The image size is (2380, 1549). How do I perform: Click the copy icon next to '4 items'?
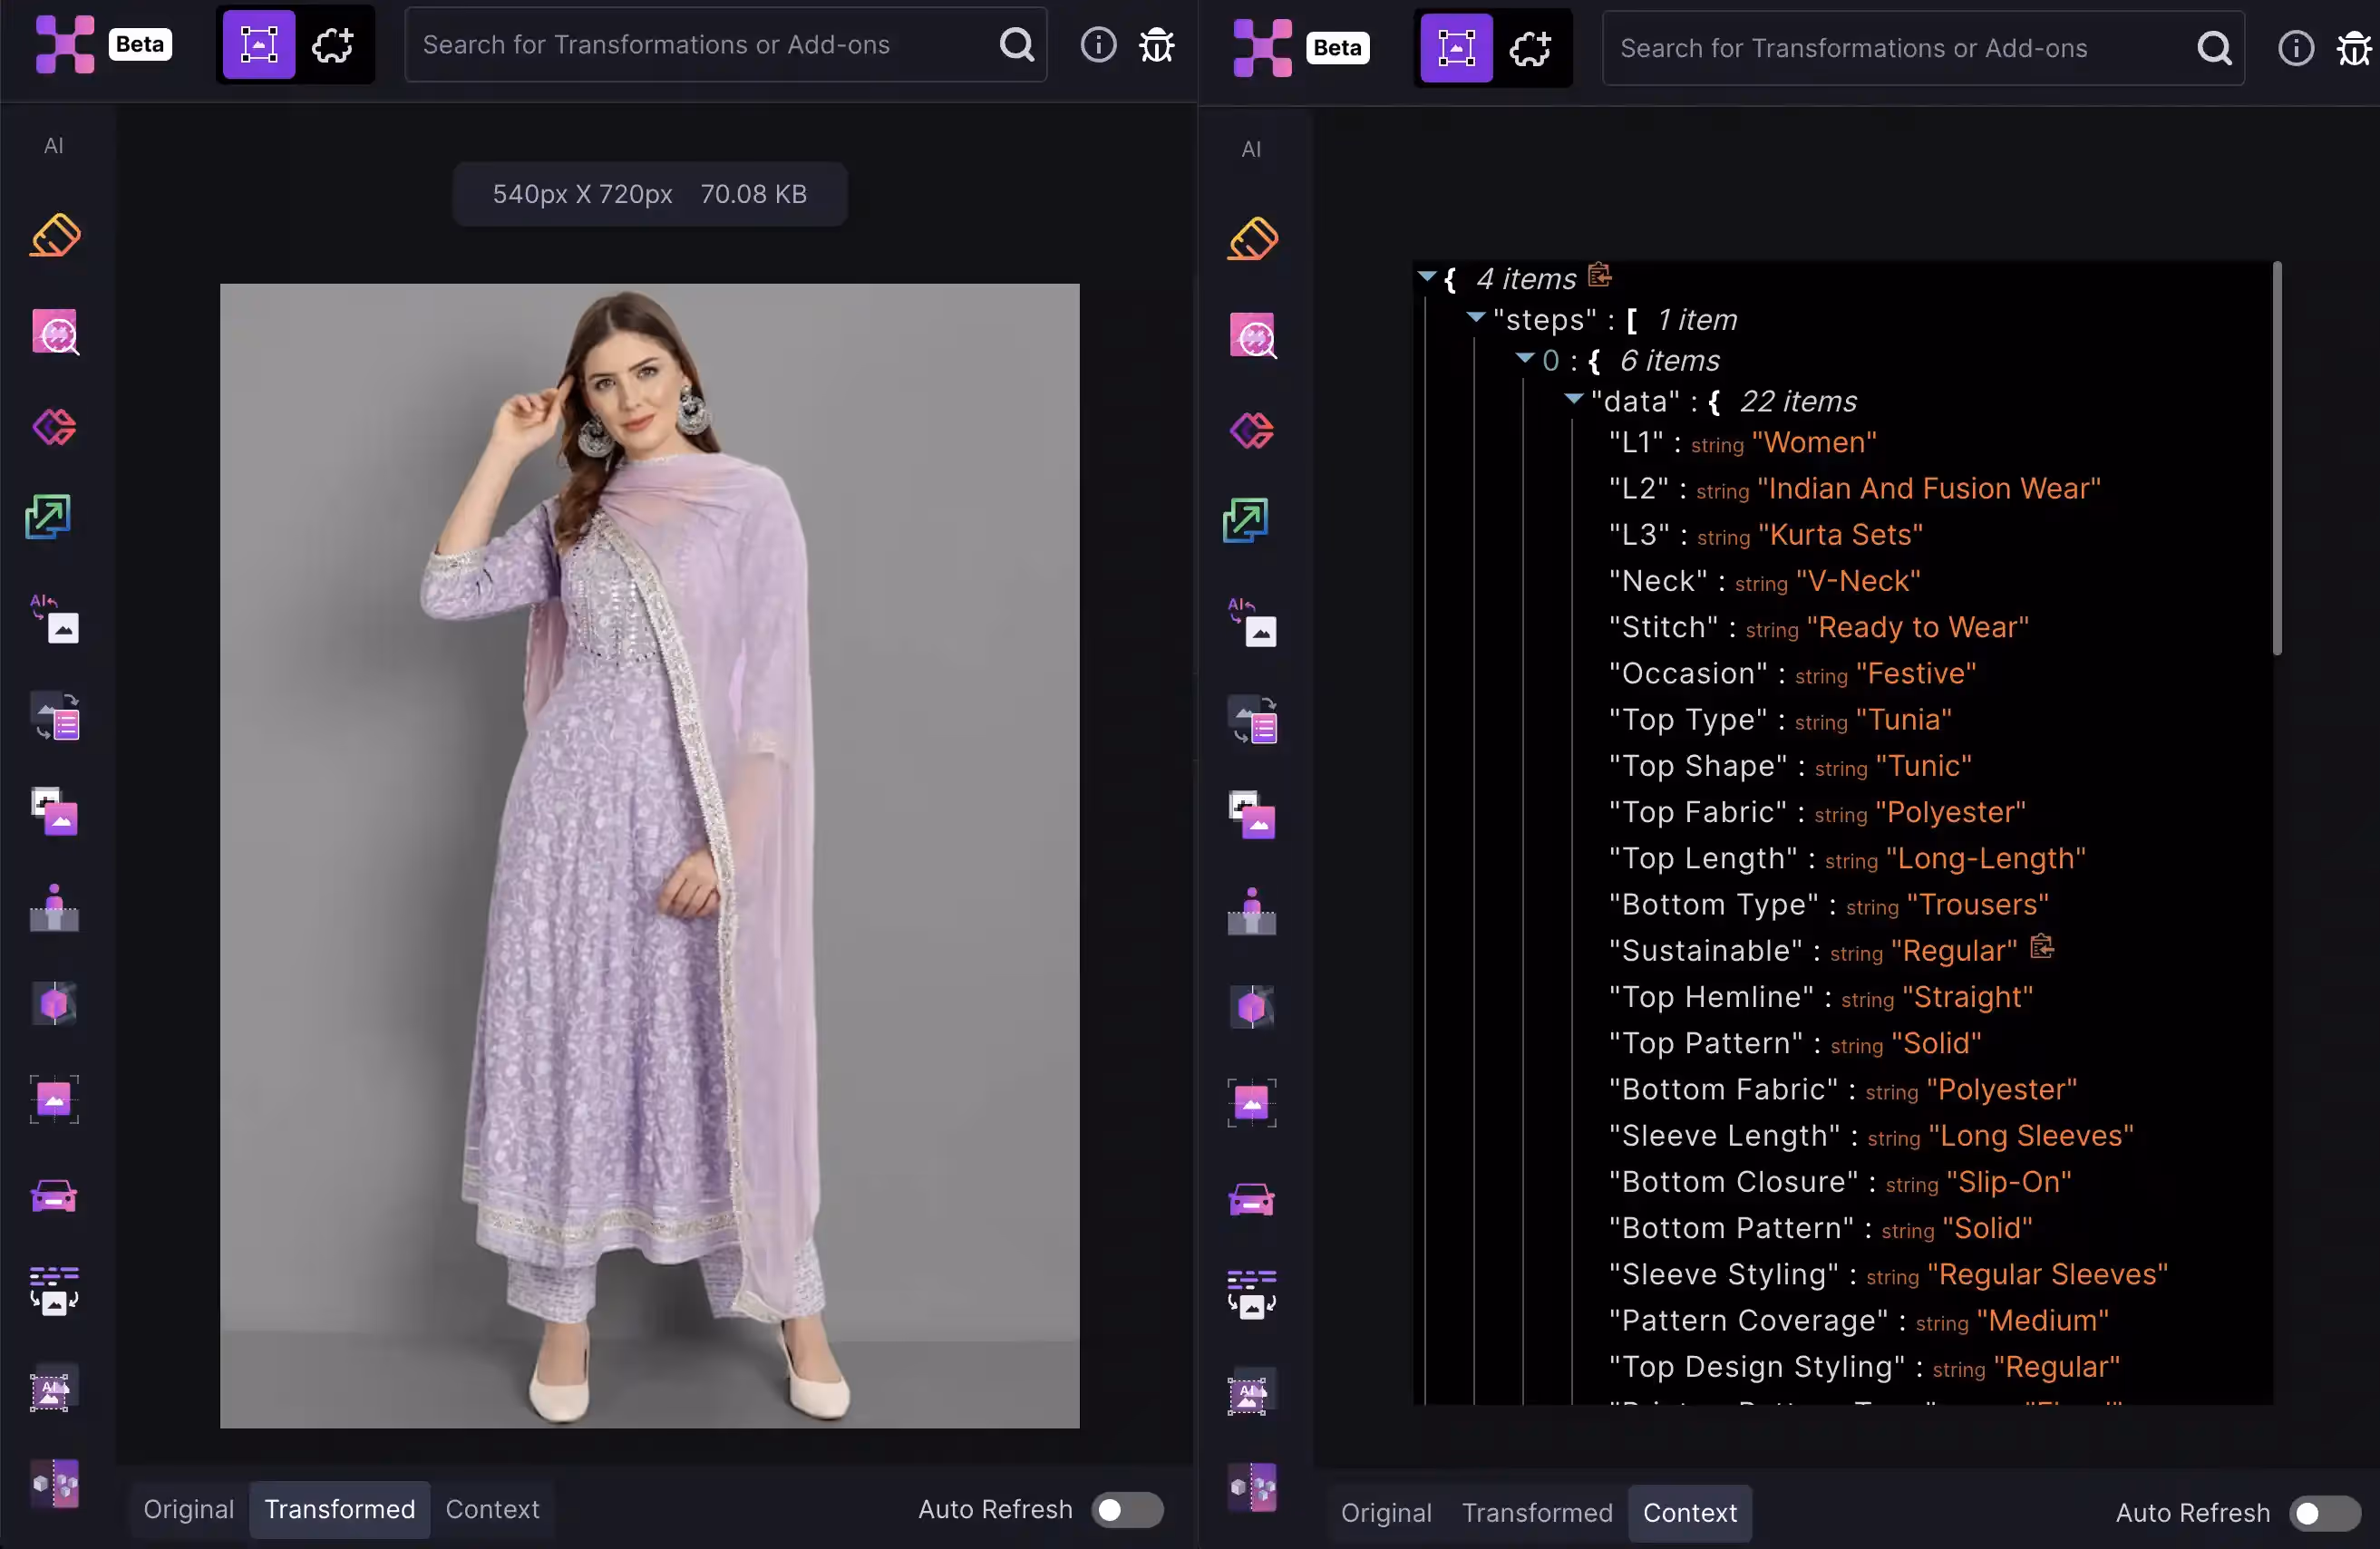coord(1599,275)
